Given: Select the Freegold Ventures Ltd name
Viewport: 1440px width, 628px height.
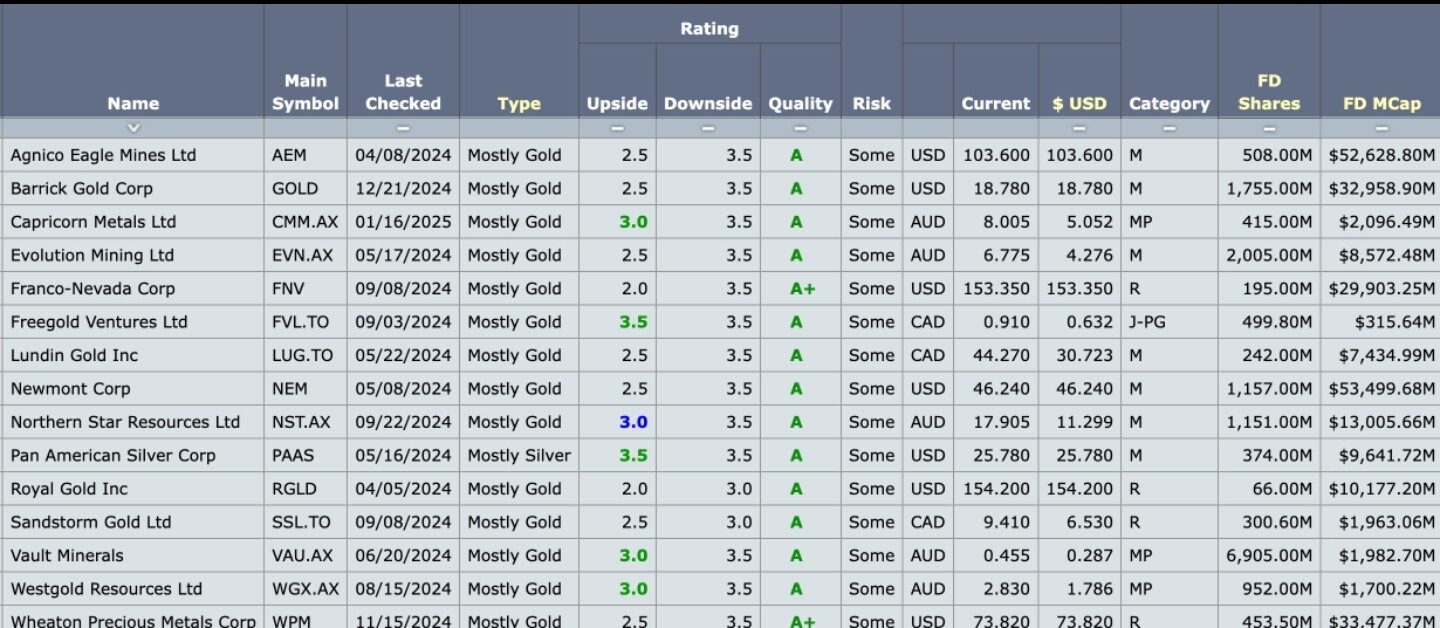Looking at the screenshot, I should pyautogui.click(x=99, y=322).
